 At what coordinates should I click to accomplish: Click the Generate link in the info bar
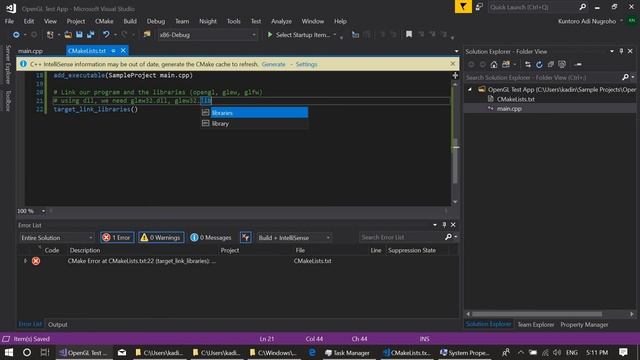tap(273, 64)
